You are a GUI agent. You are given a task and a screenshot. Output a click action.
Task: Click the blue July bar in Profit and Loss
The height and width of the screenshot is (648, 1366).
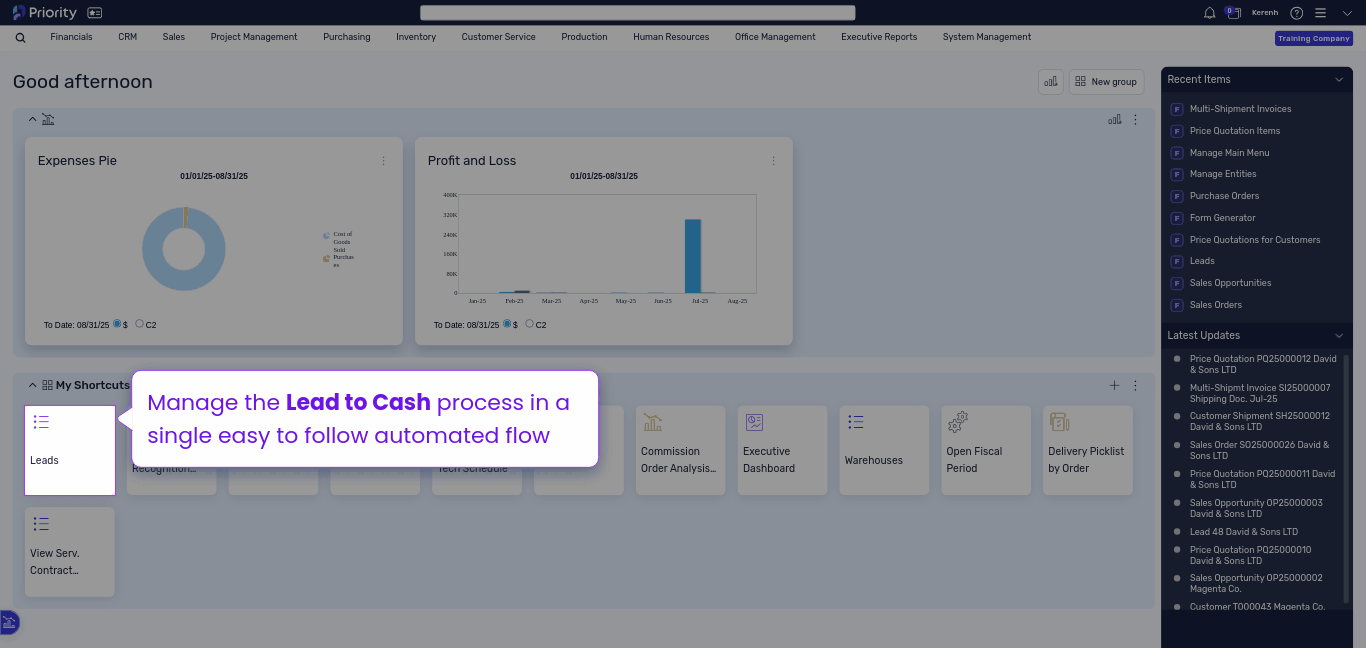click(692, 256)
